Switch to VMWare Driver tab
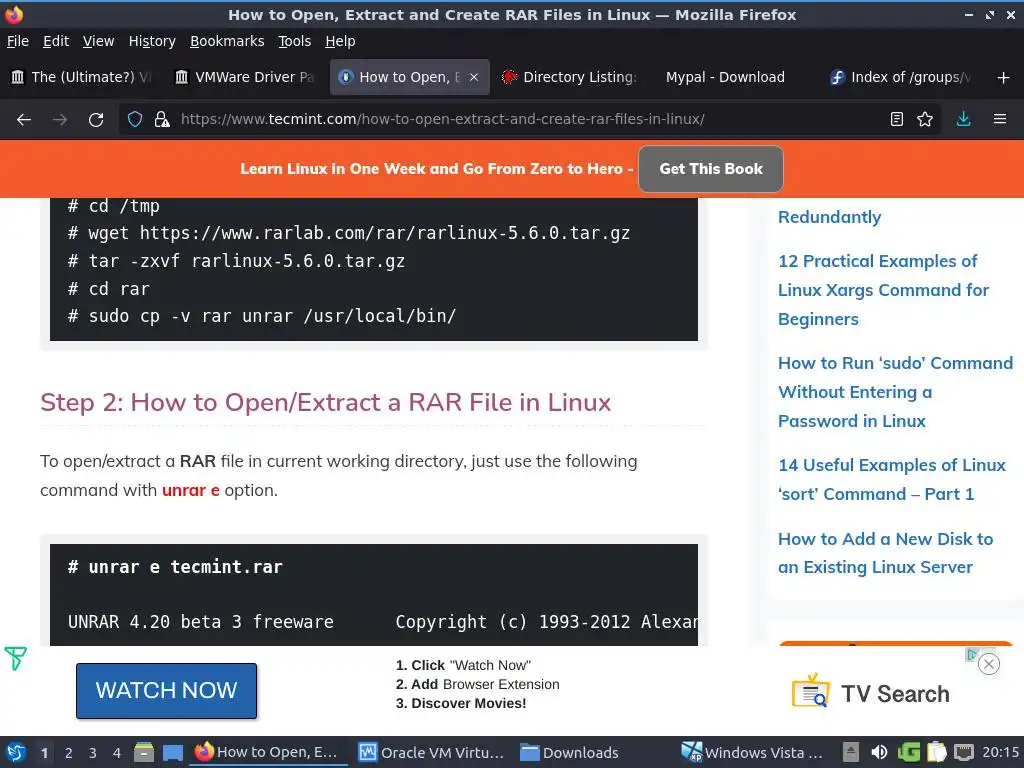The image size is (1024, 768). 245,77
